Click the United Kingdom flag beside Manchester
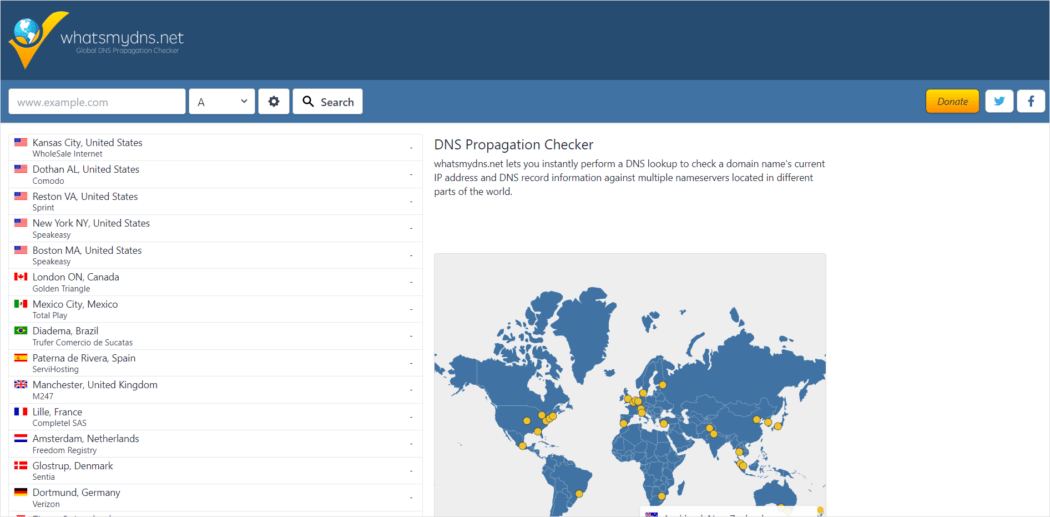 coord(21,385)
